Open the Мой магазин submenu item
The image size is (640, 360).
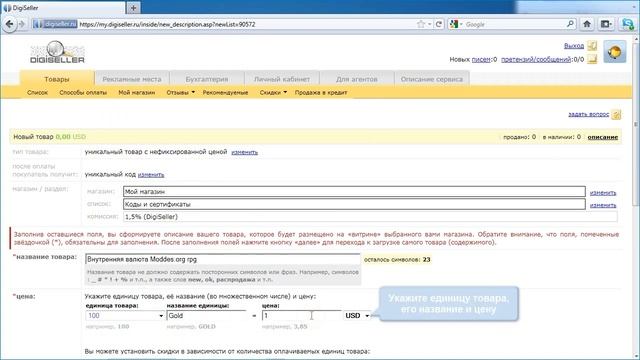point(136,93)
